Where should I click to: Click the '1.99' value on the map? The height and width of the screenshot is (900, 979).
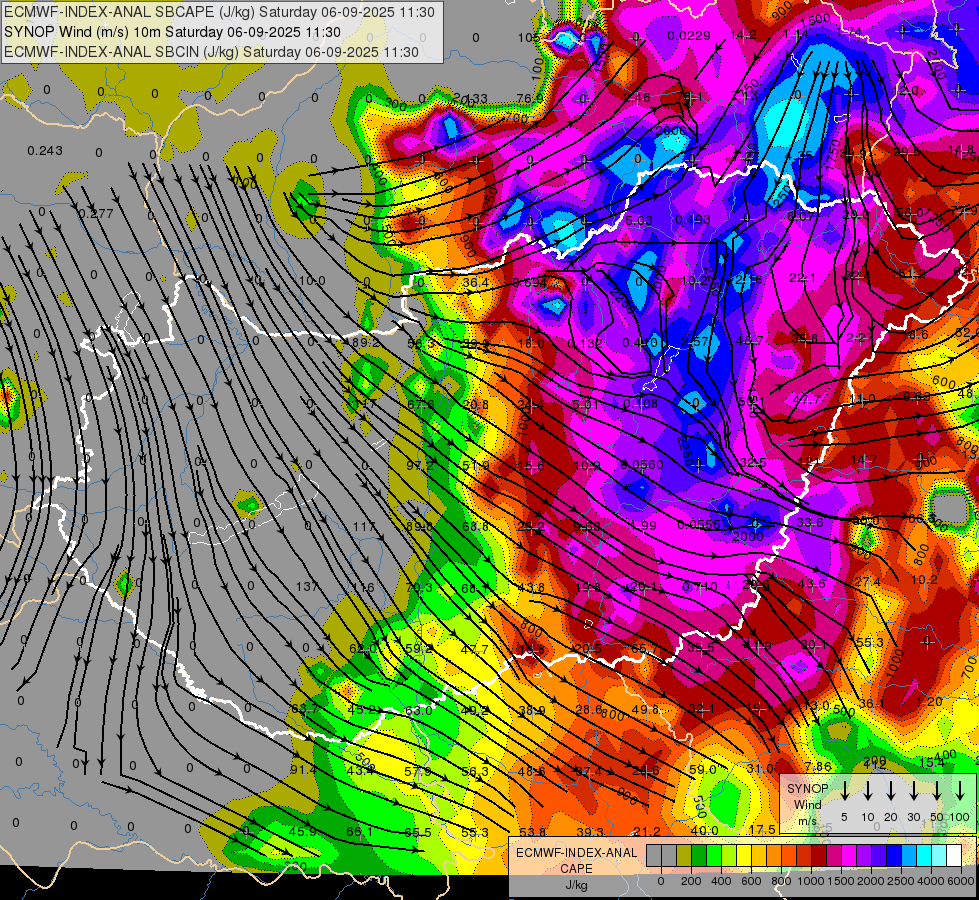pos(644,525)
